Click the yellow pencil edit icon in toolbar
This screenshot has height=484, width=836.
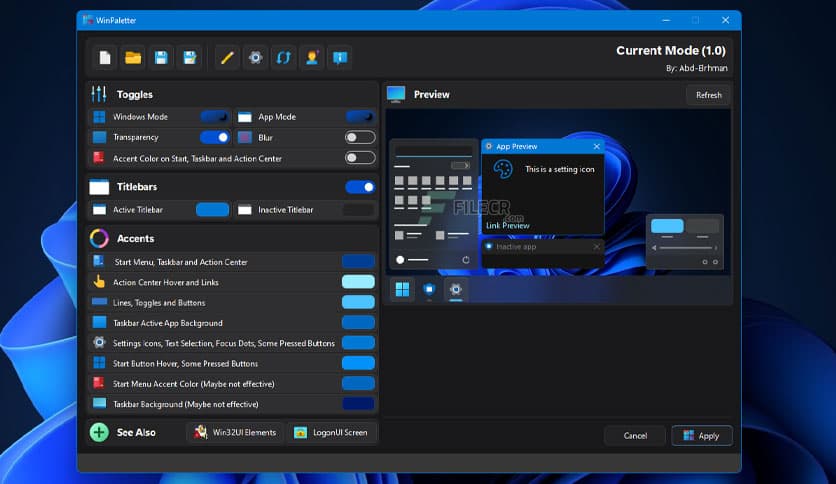[x=227, y=58]
